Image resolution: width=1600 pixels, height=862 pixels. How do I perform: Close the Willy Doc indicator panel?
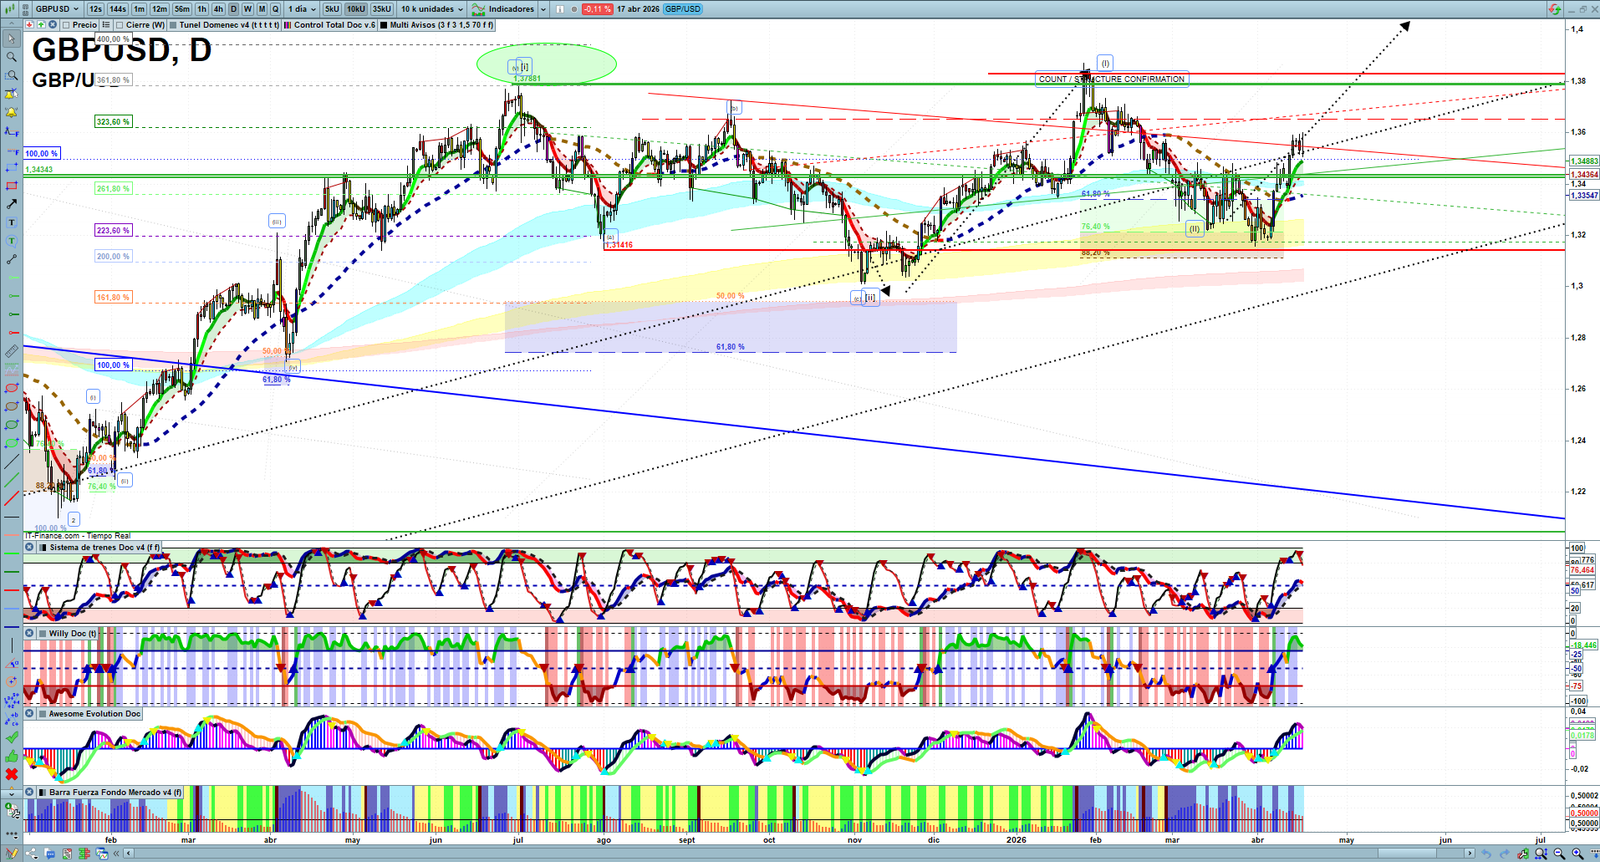tap(30, 633)
